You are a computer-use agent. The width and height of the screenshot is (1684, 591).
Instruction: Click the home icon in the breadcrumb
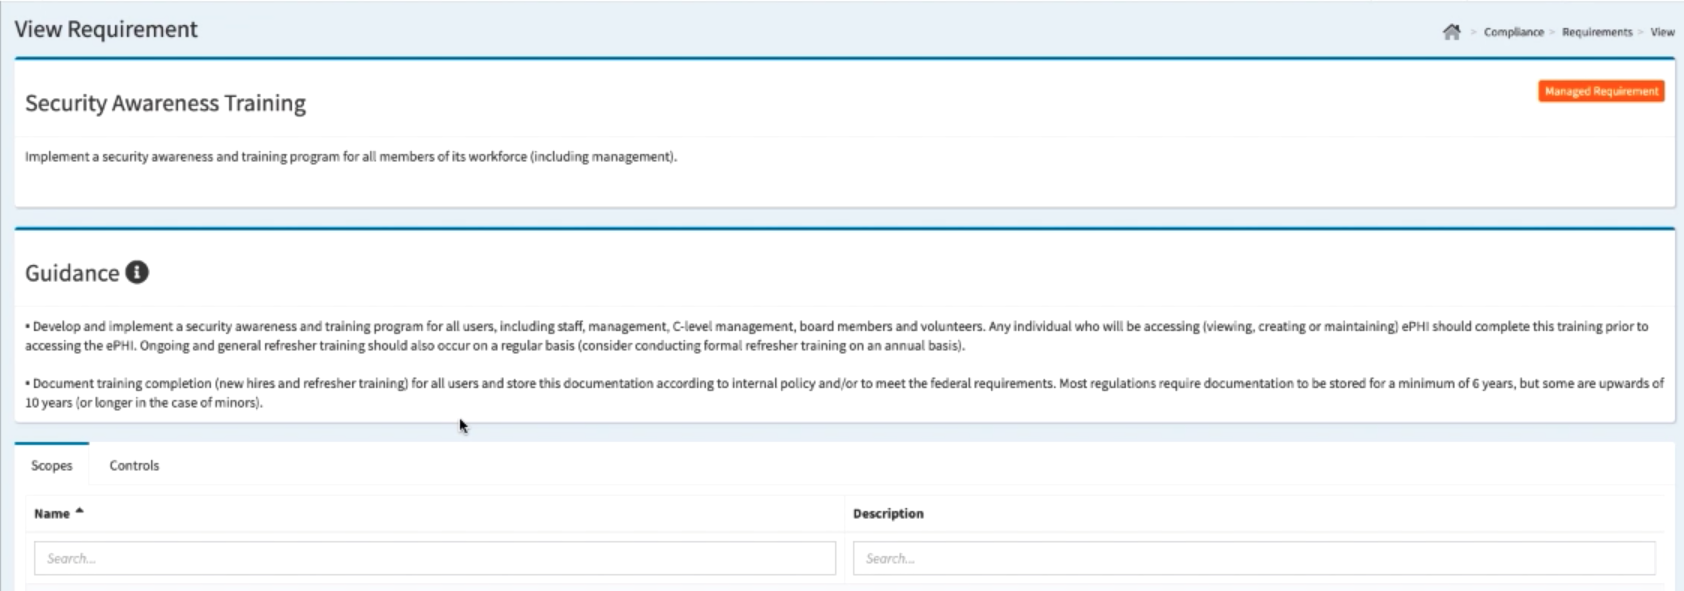(1451, 32)
